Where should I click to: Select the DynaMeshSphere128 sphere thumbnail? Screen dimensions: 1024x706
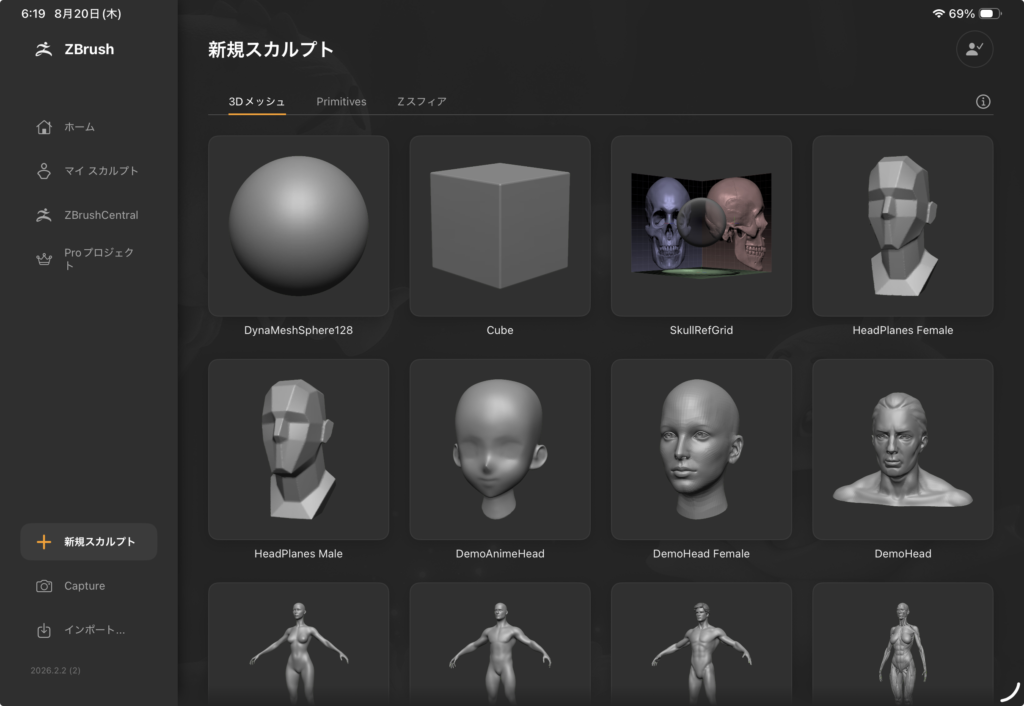pos(298,226)
